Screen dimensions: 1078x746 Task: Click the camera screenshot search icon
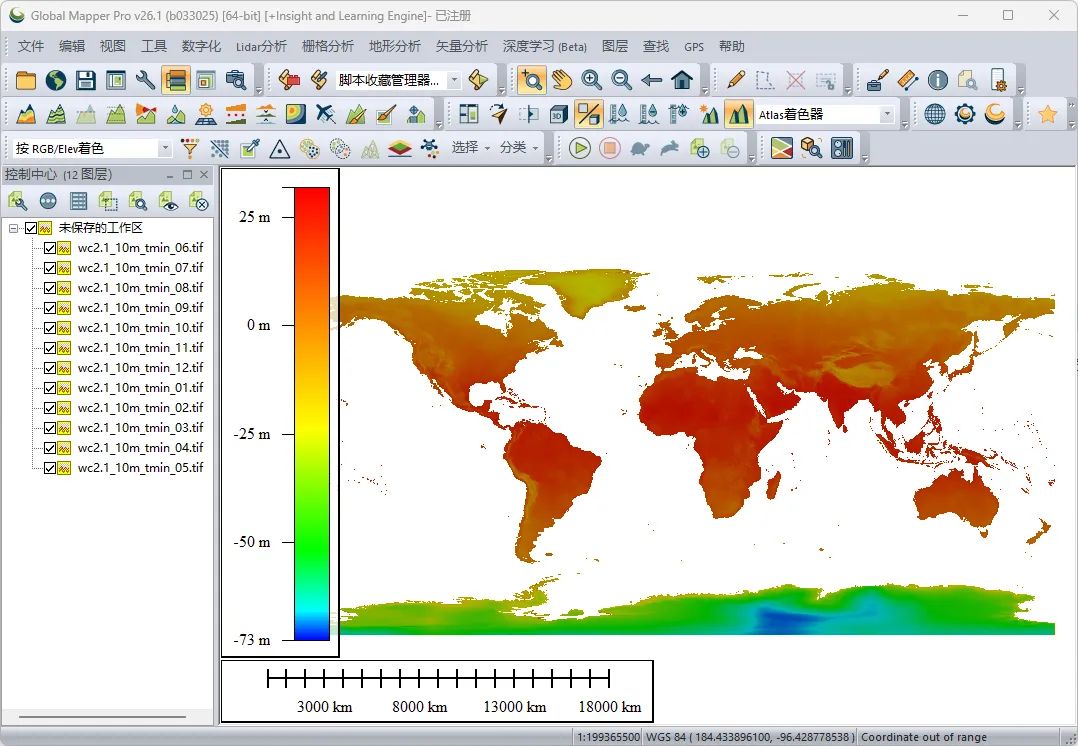236,80
